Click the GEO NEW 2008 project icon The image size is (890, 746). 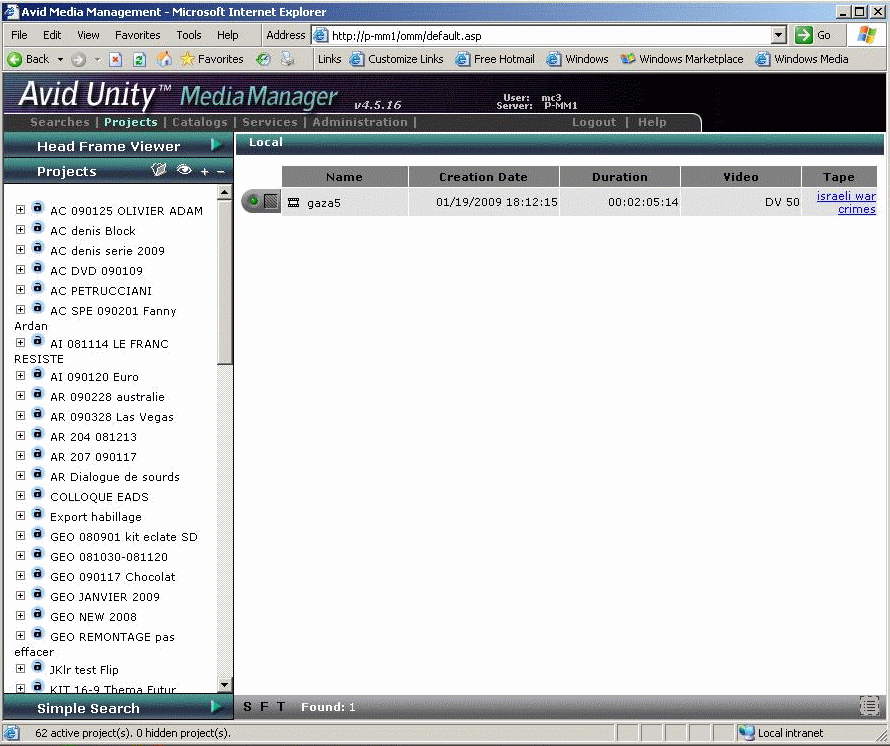coord(37,614)
